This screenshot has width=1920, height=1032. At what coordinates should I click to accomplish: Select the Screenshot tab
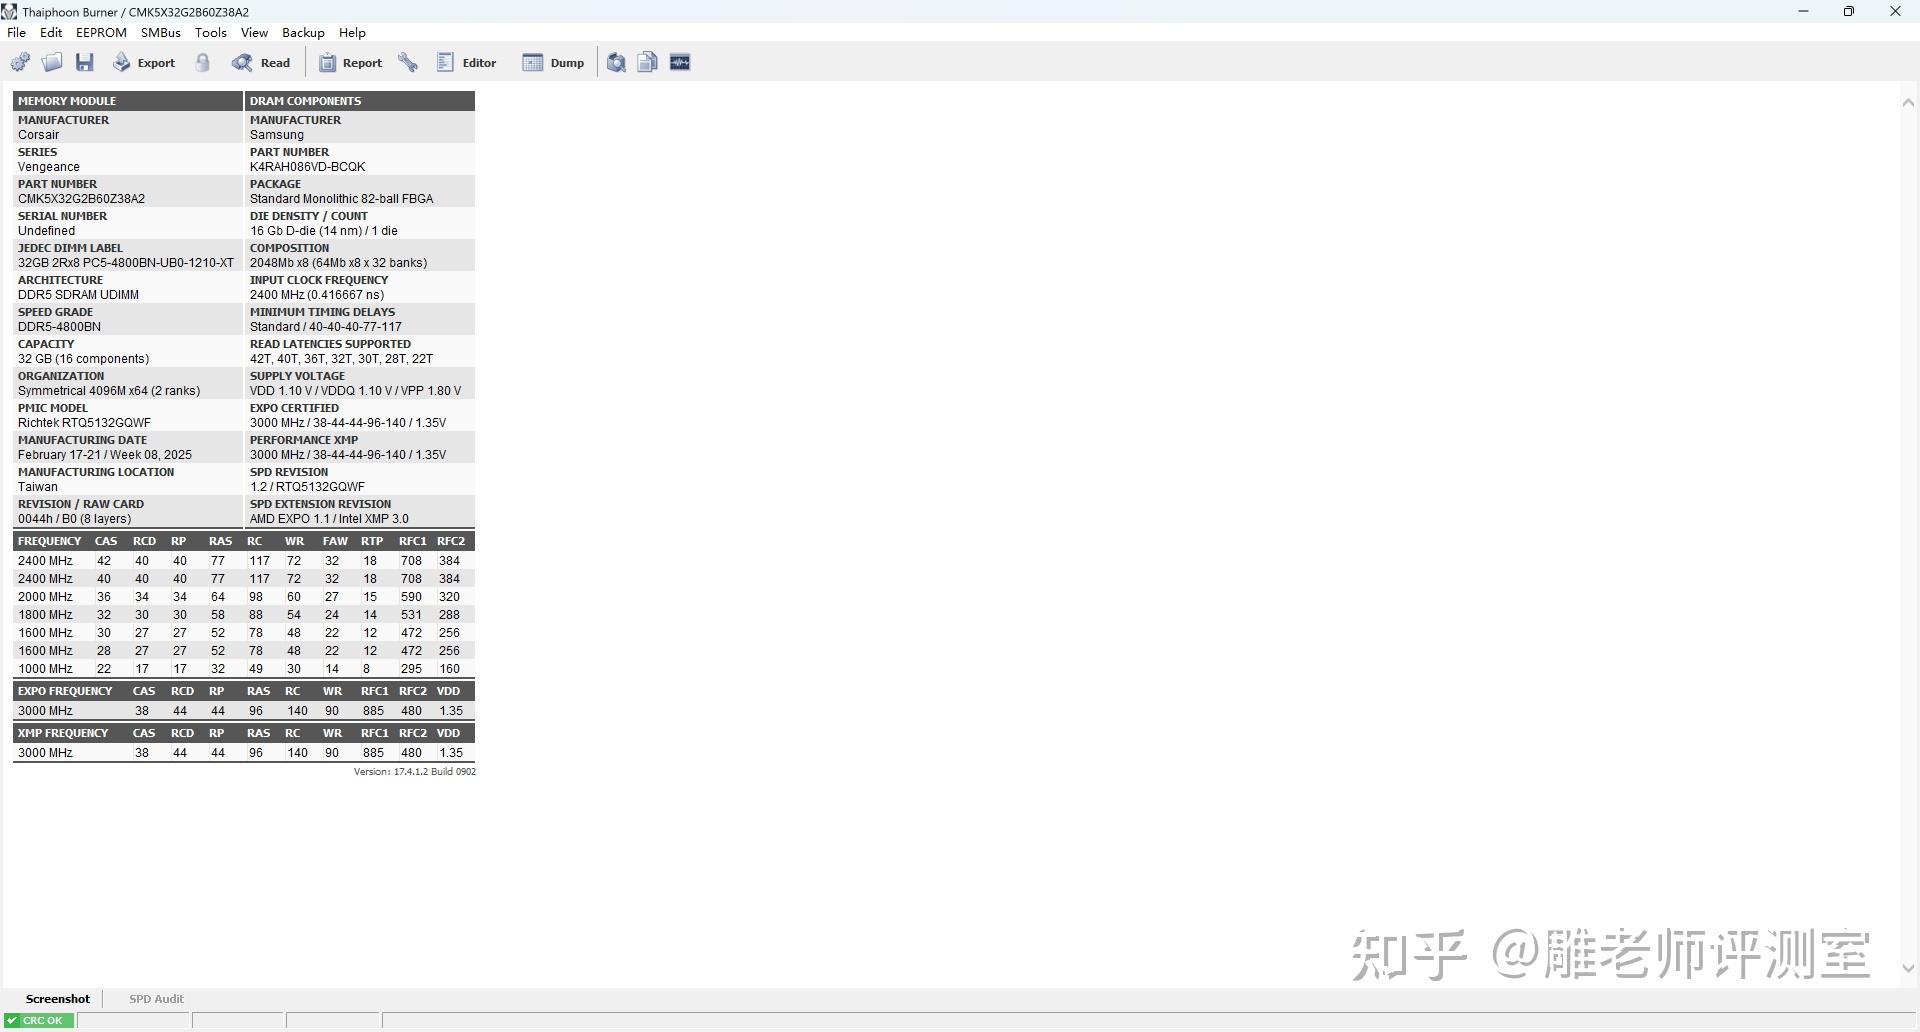click(x=57, y=998)
